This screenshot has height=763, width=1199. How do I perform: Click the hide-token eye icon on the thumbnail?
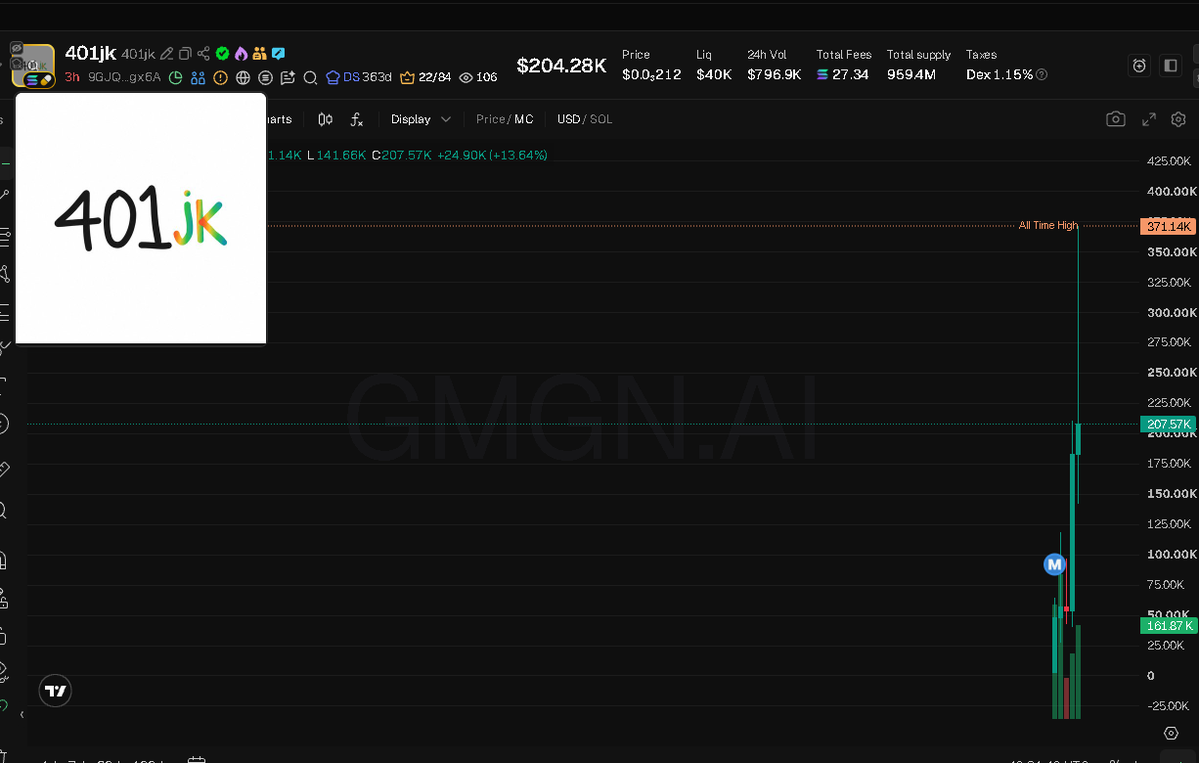(x=16, y=48)
